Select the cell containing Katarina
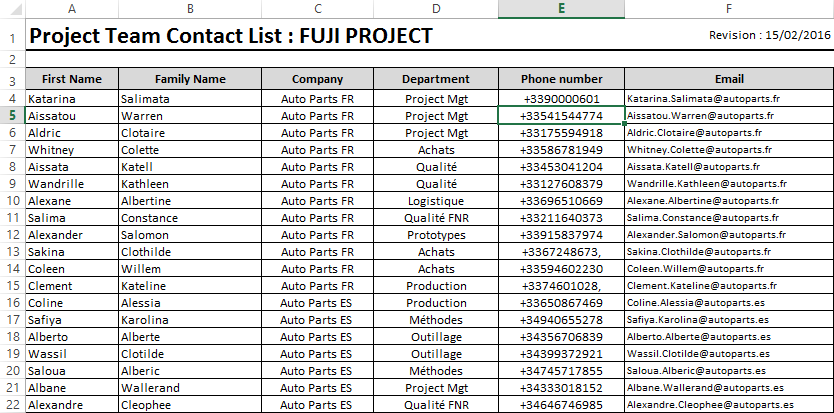 coord(70,99)
